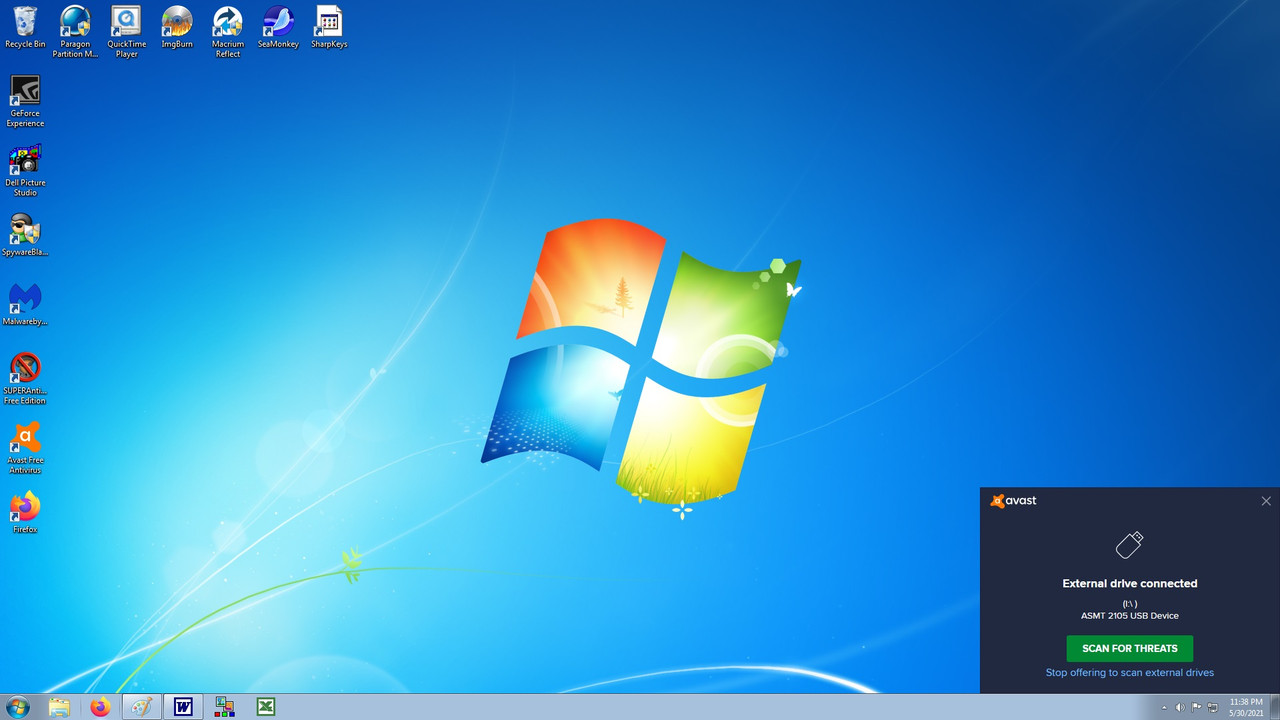Open Malwarebytes from the desktop
The image size is (1280, 720).
[x=25, y=300]
